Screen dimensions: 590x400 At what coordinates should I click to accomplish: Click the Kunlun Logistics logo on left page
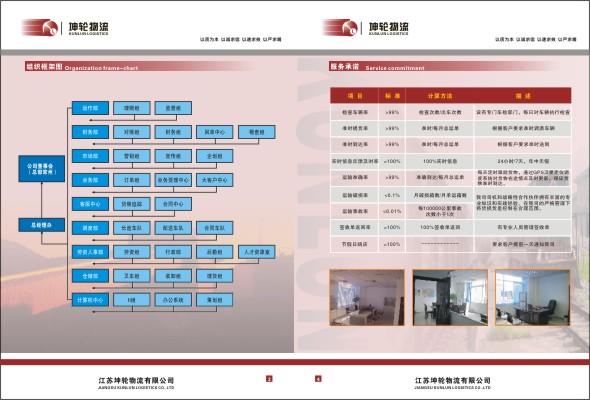(x=65, y=27)
